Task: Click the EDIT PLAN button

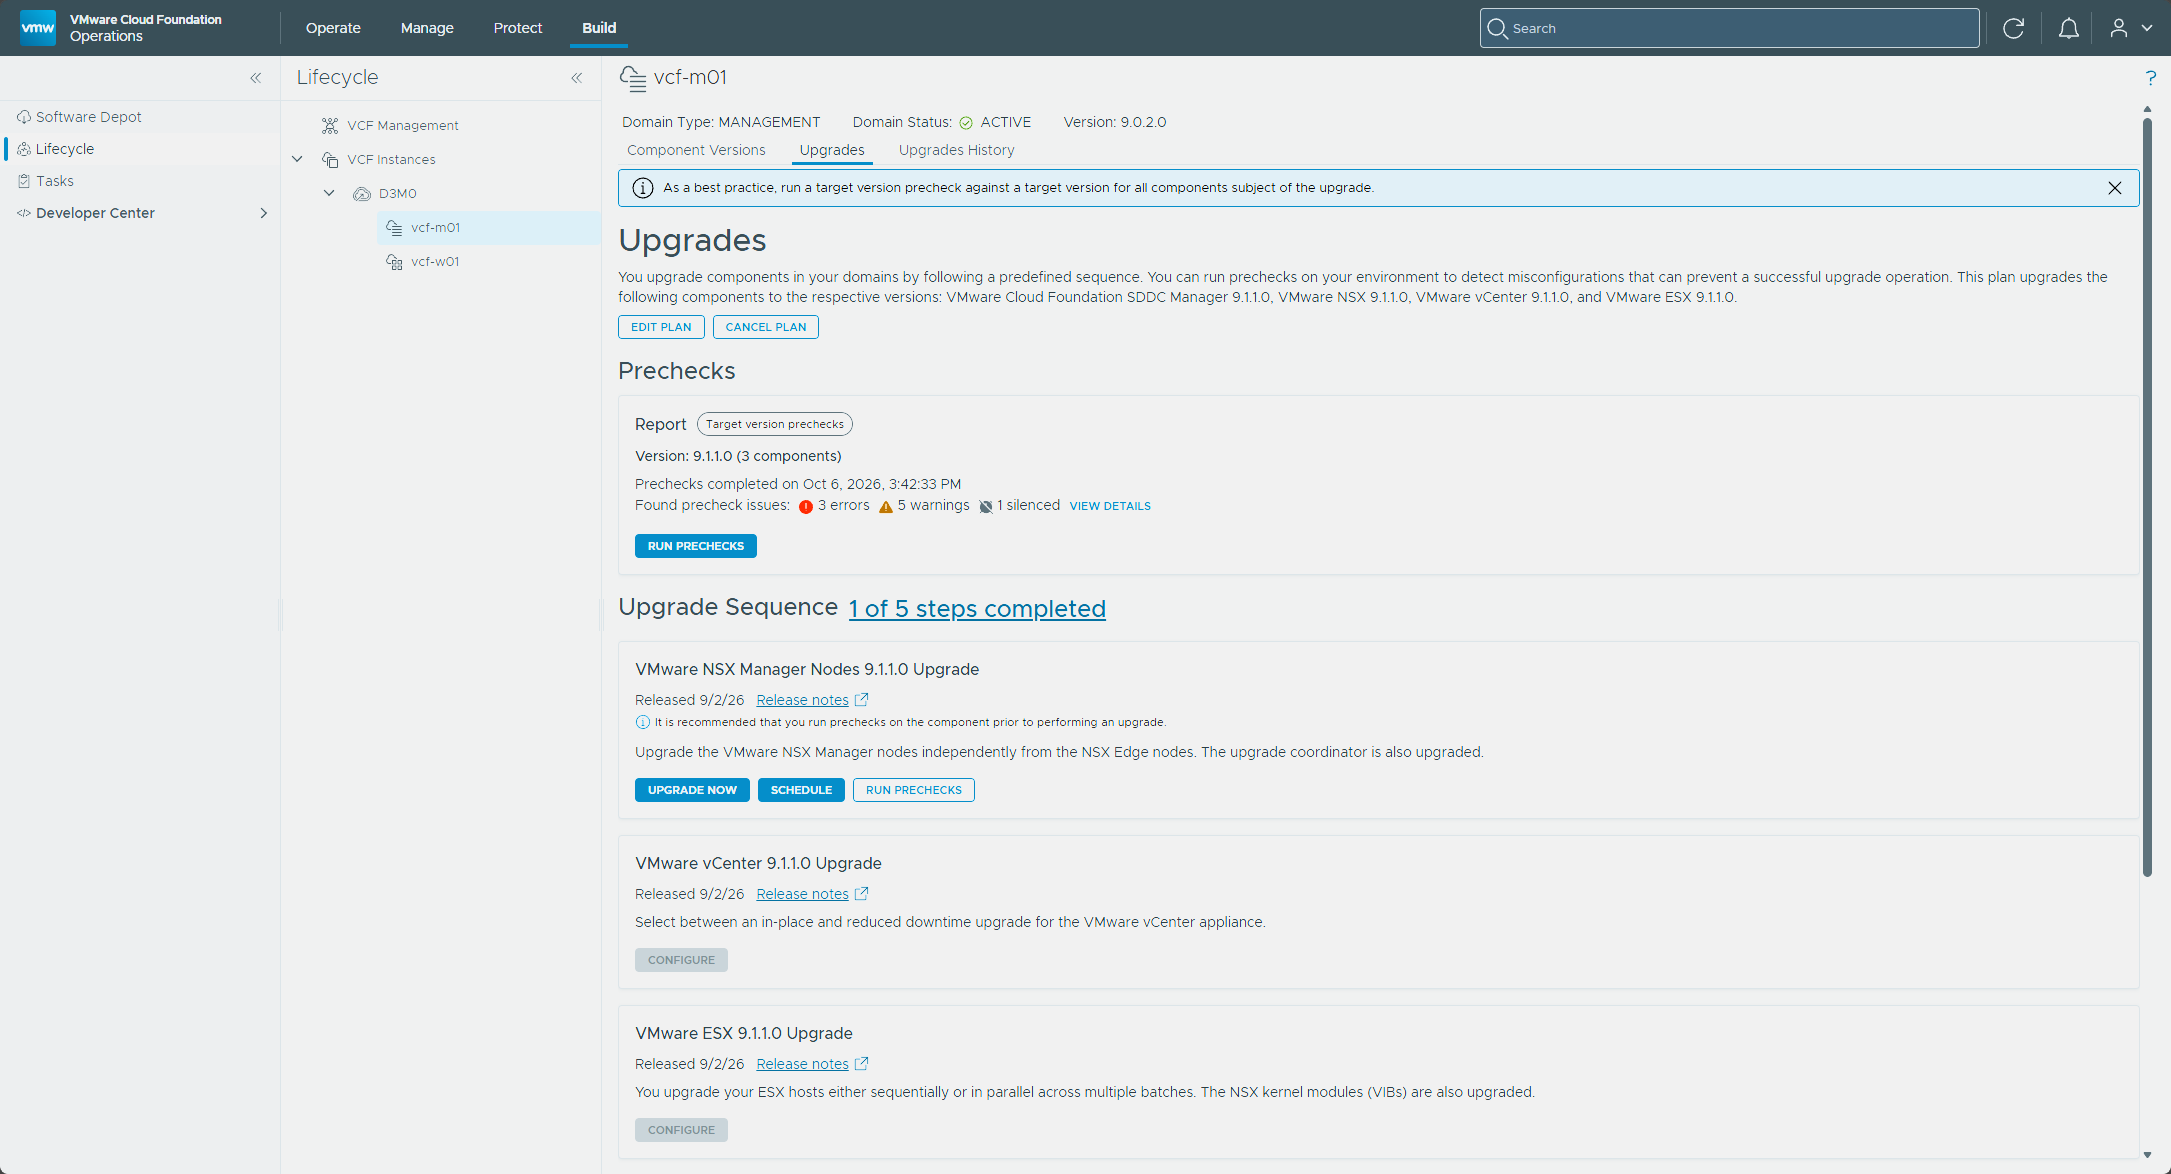Action: click(x=661, y=327)
